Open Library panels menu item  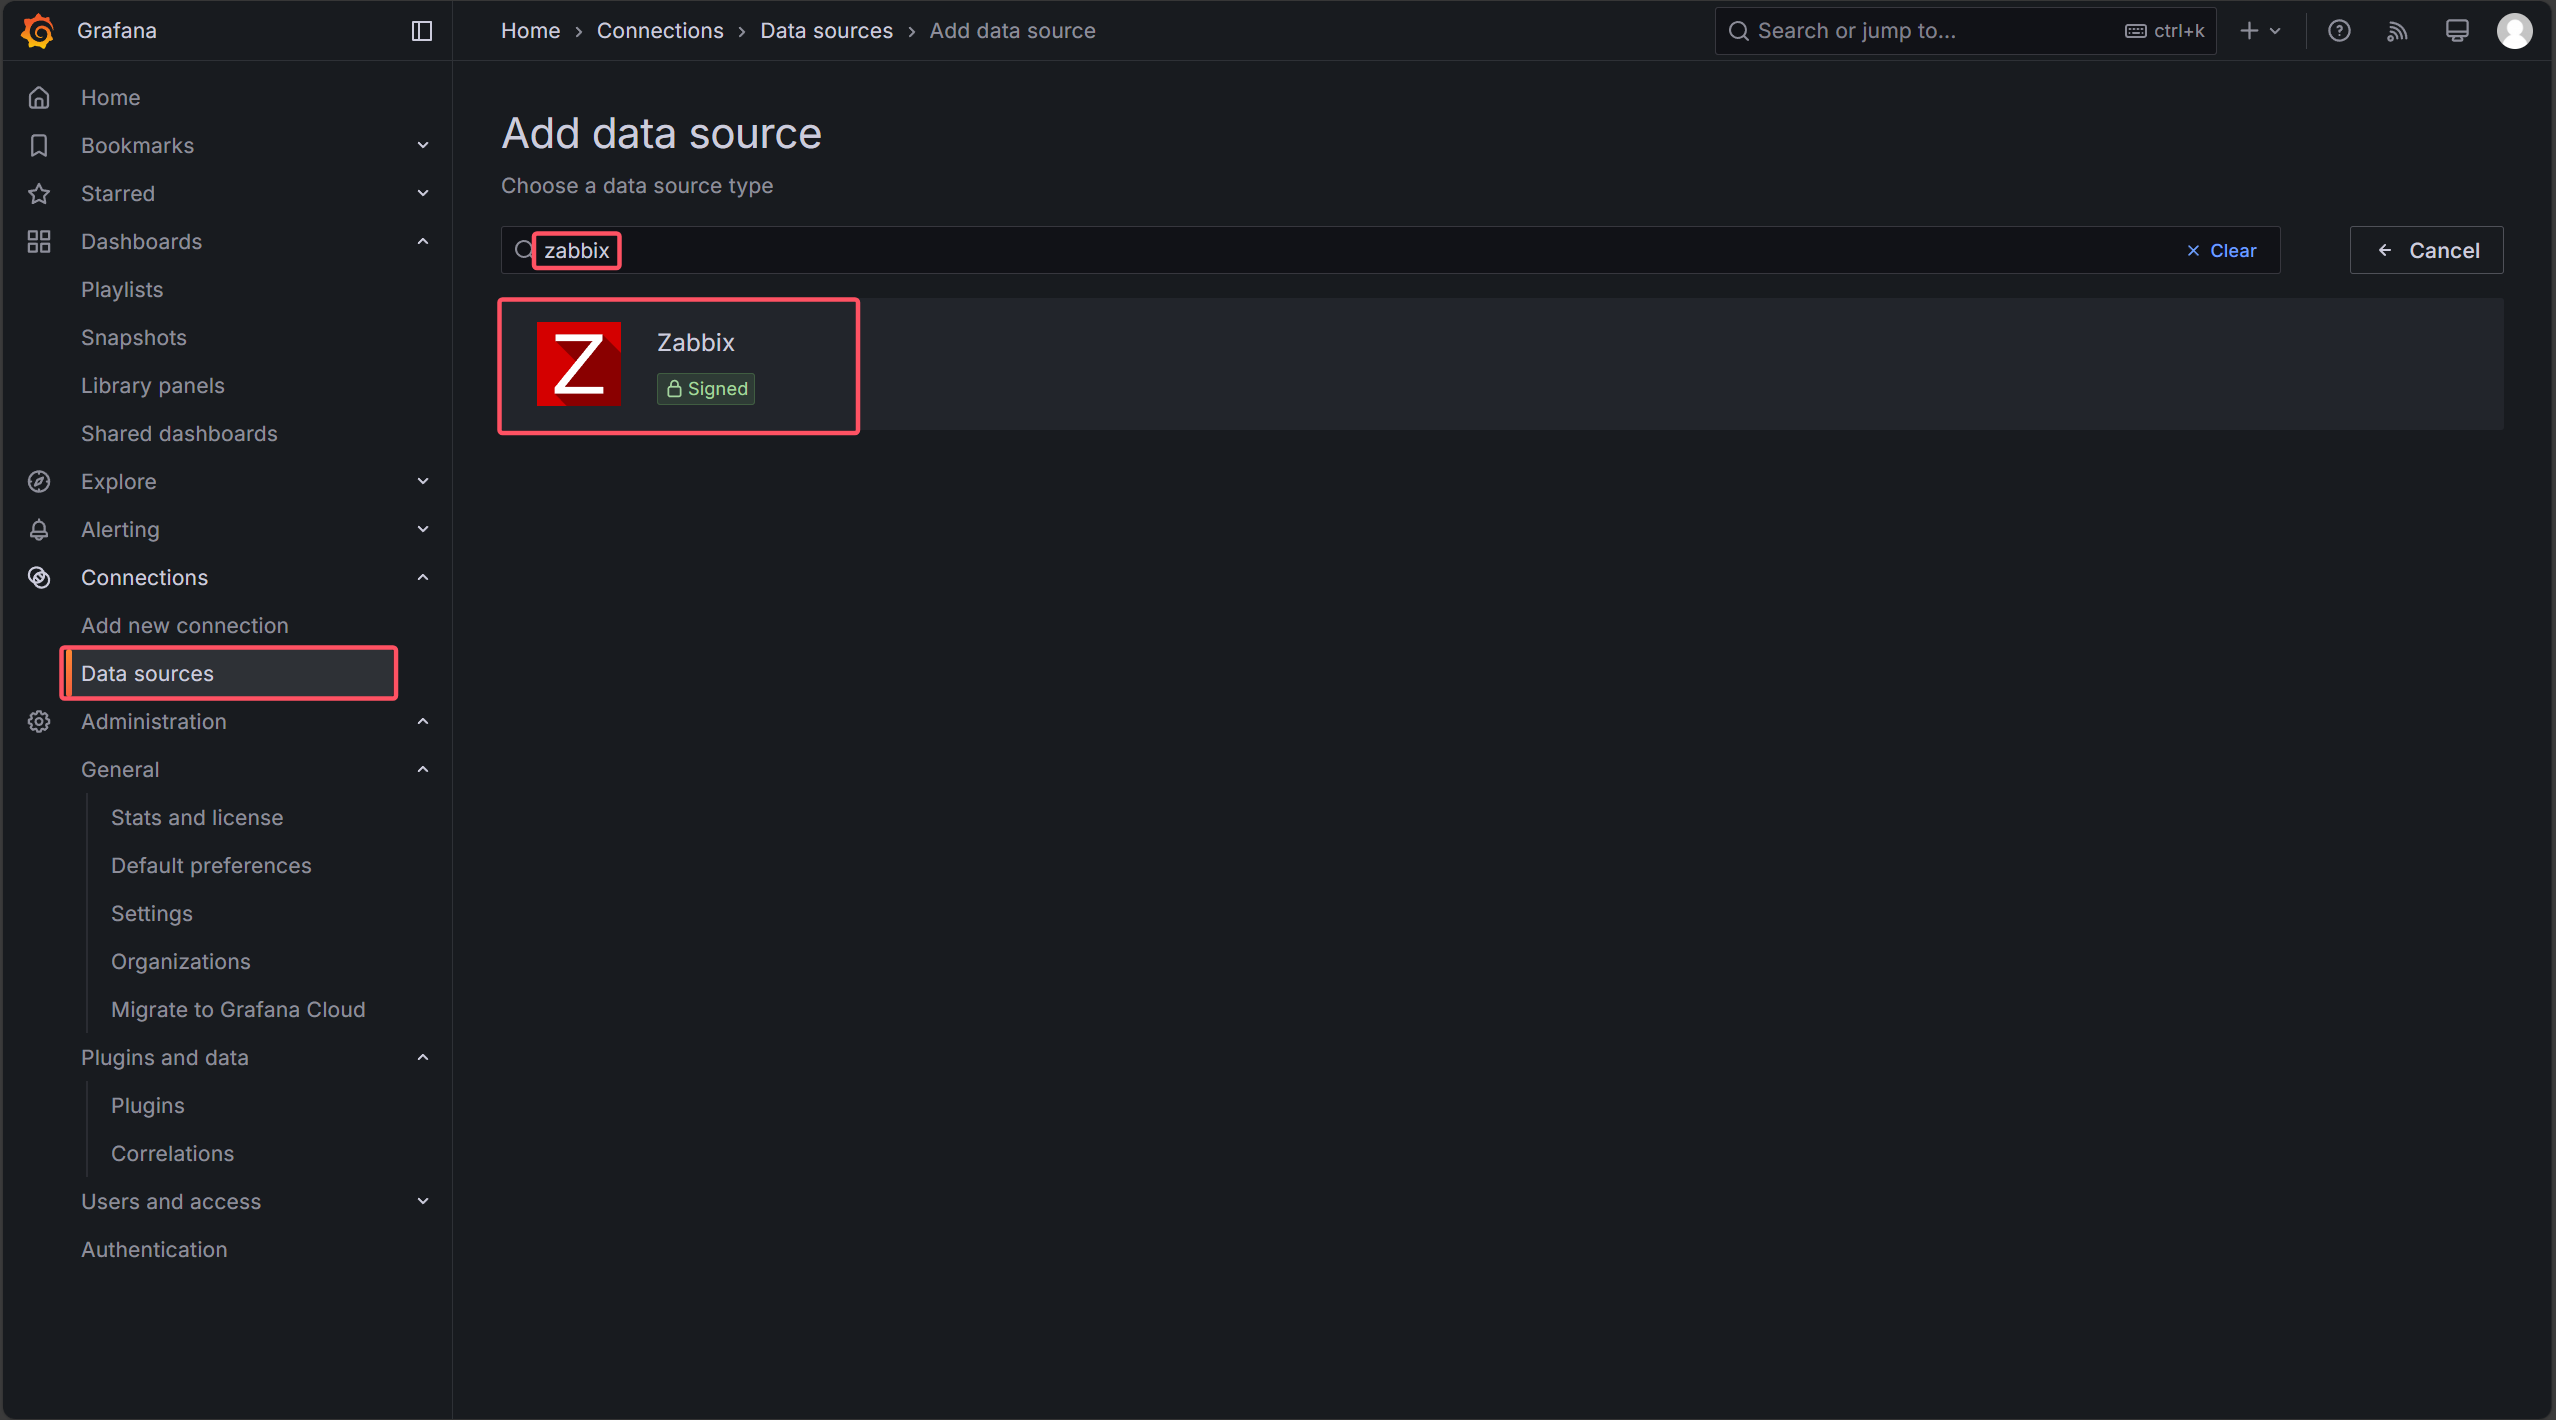pos(153,385)
